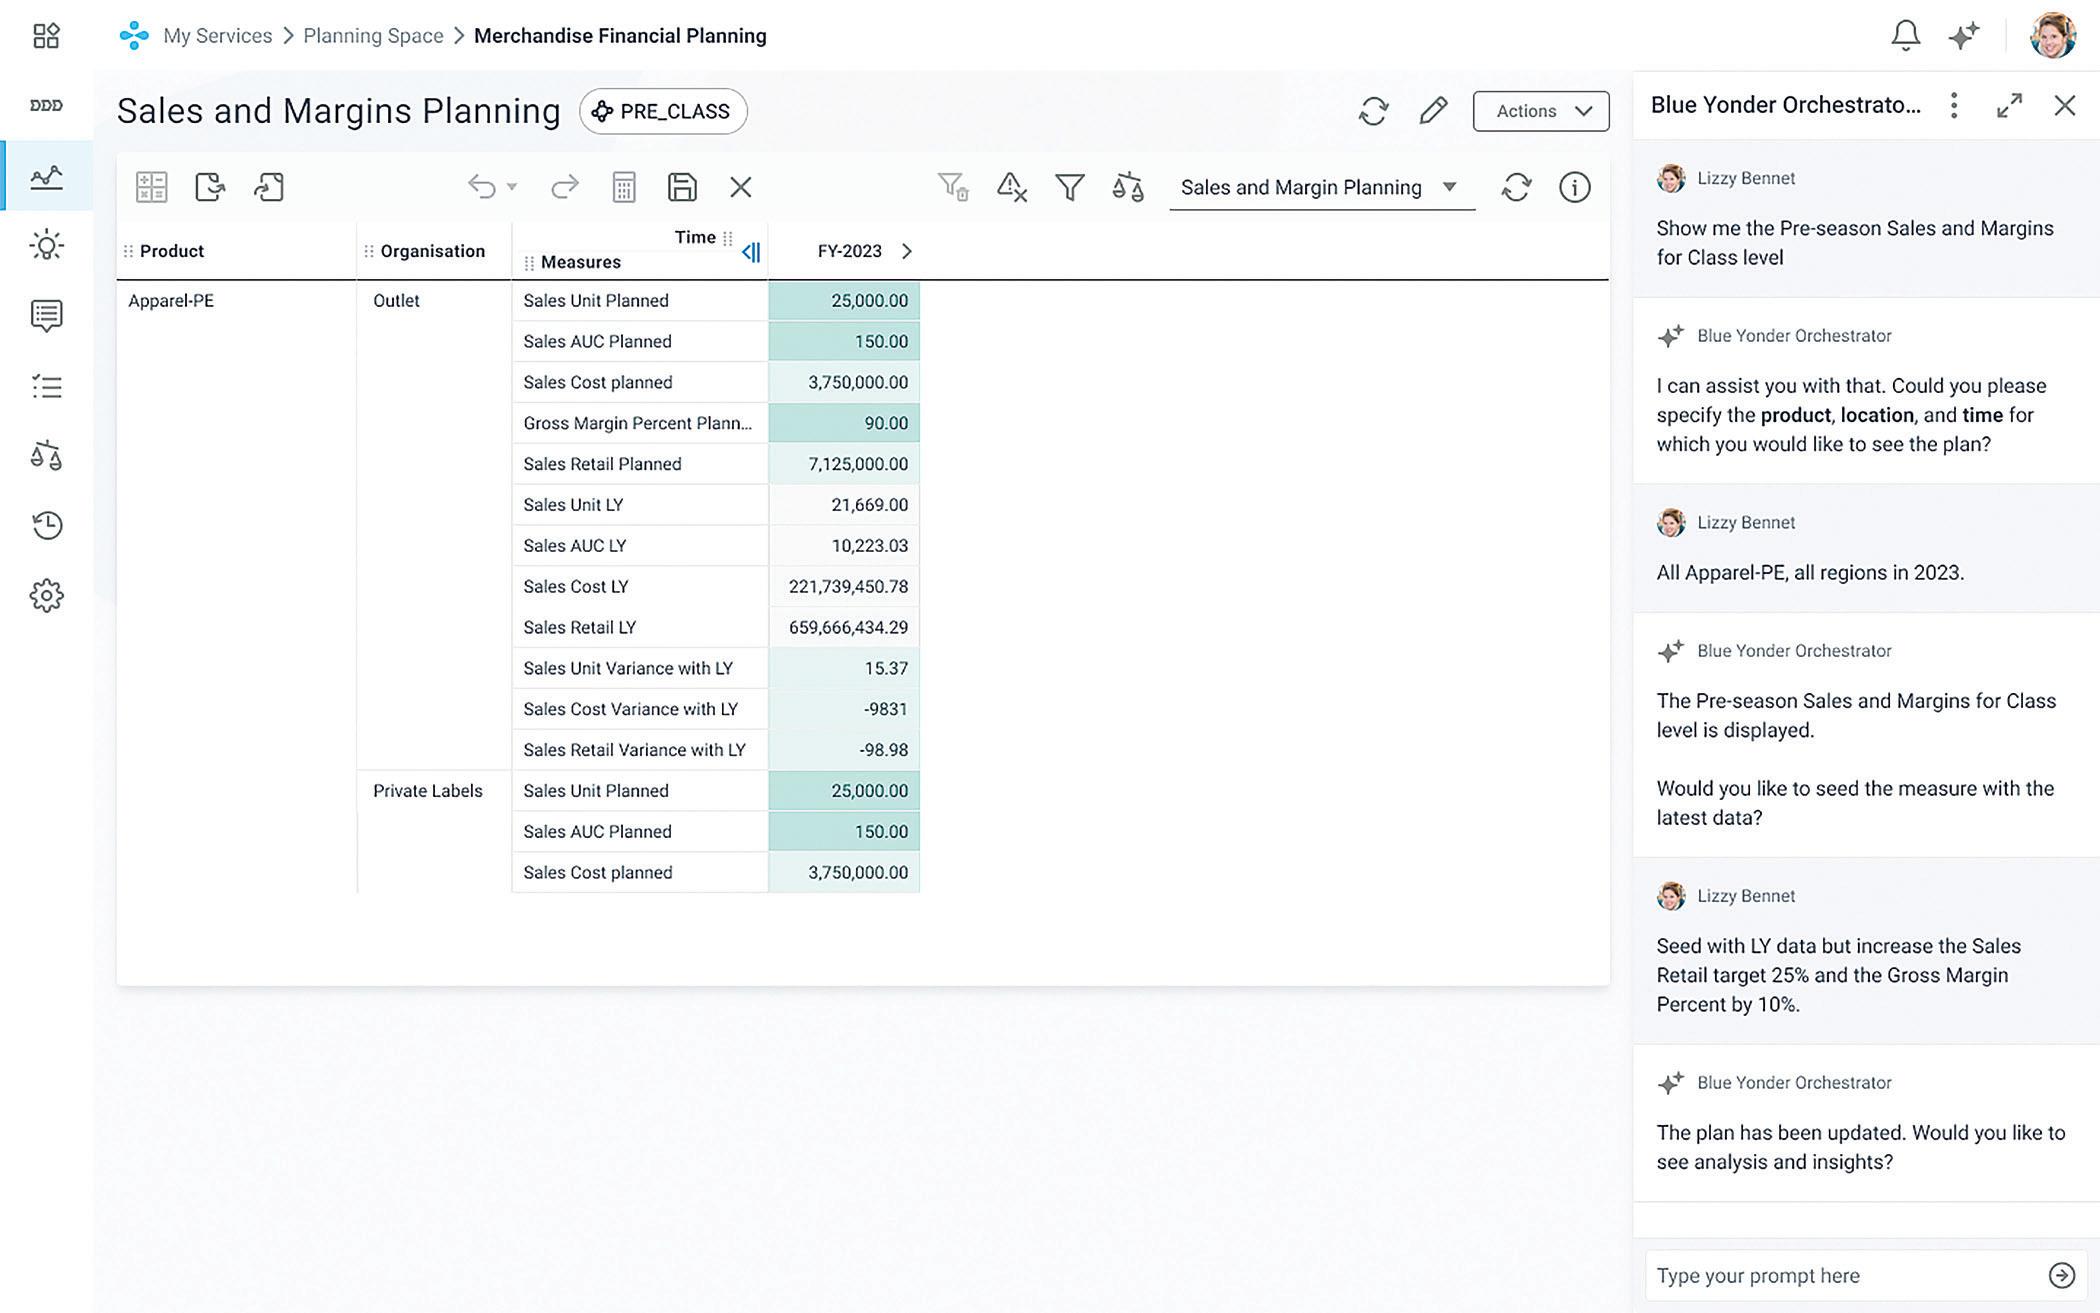Collapse the measures column using the blue arrow
This screenshot has height=1313, width=2100.
[x=751, y=252]
